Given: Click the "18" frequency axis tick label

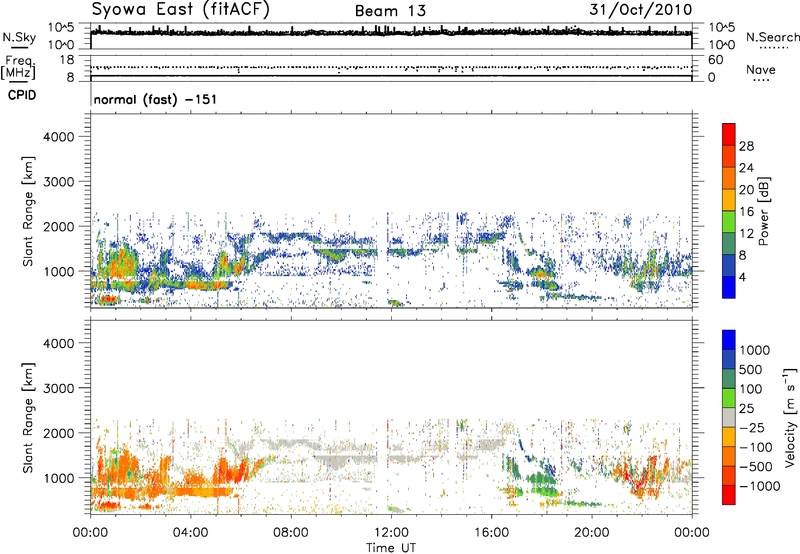Looking at the screenshot, I should pos(67,60).
